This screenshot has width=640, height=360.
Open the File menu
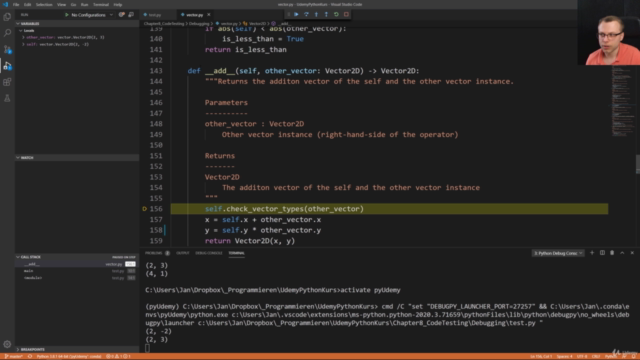16,4
